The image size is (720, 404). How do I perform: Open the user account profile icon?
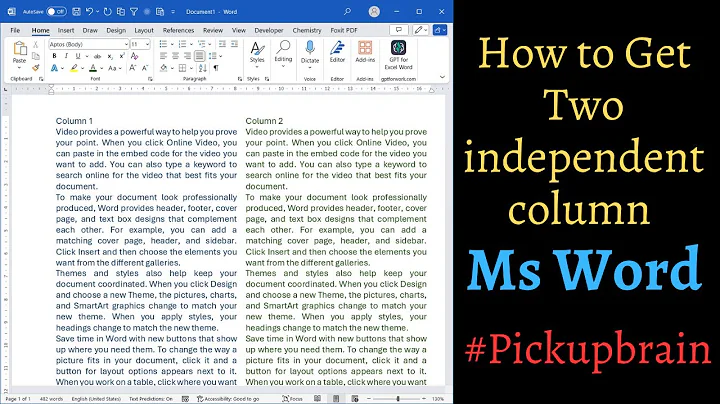tap(374, 11)
